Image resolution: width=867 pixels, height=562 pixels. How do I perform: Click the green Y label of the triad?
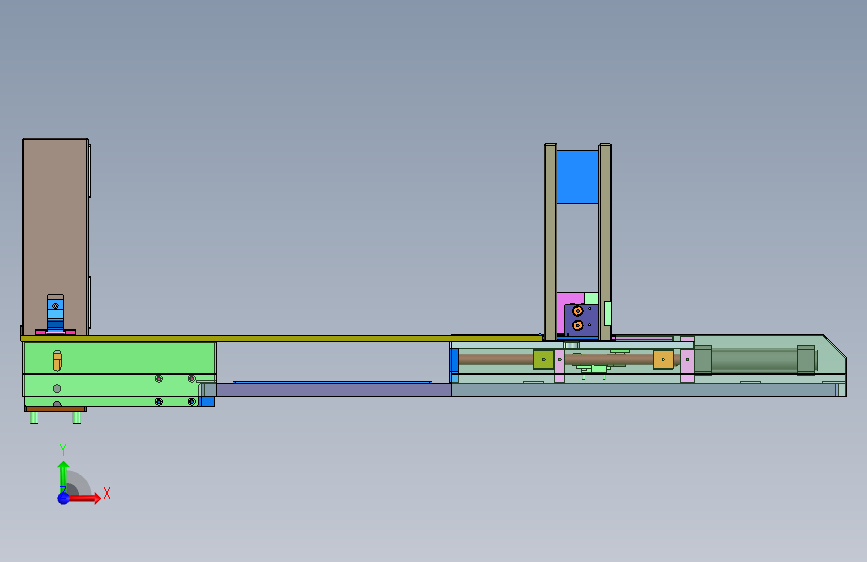[63, 450]
